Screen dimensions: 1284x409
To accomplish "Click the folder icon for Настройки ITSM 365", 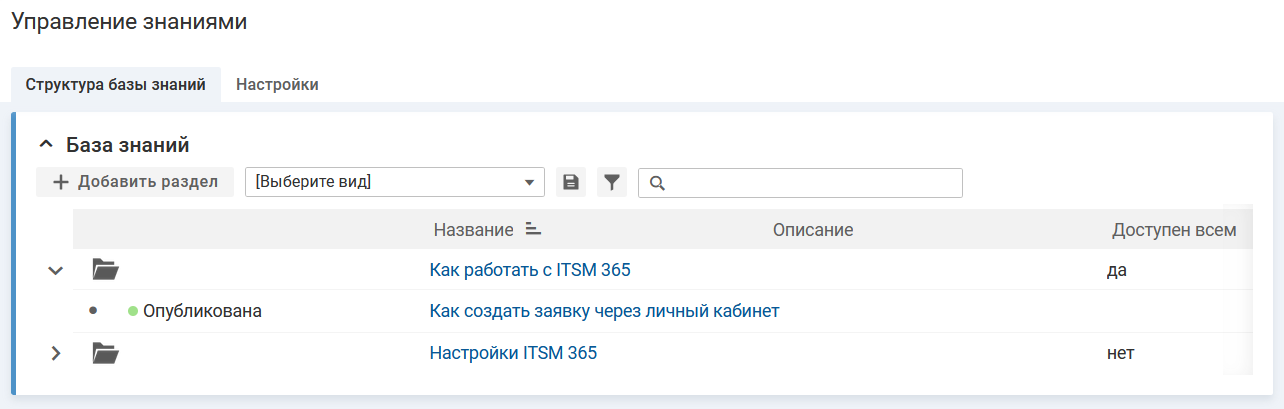I will click(x=105, y=353).
